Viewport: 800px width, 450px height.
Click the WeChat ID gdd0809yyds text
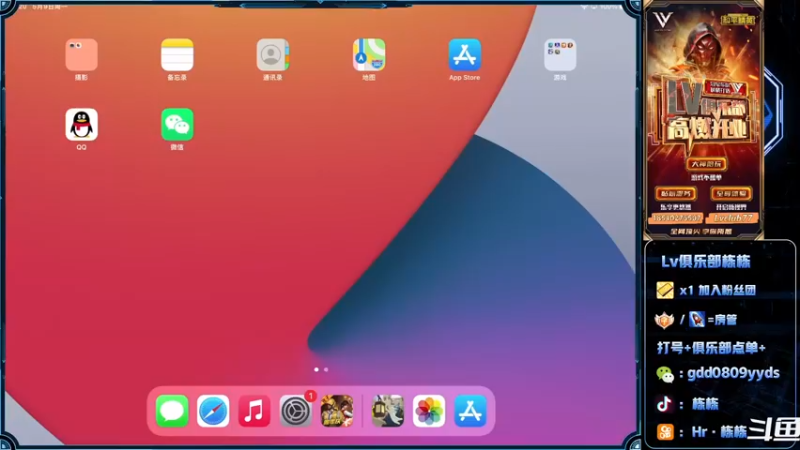(733, 373)
